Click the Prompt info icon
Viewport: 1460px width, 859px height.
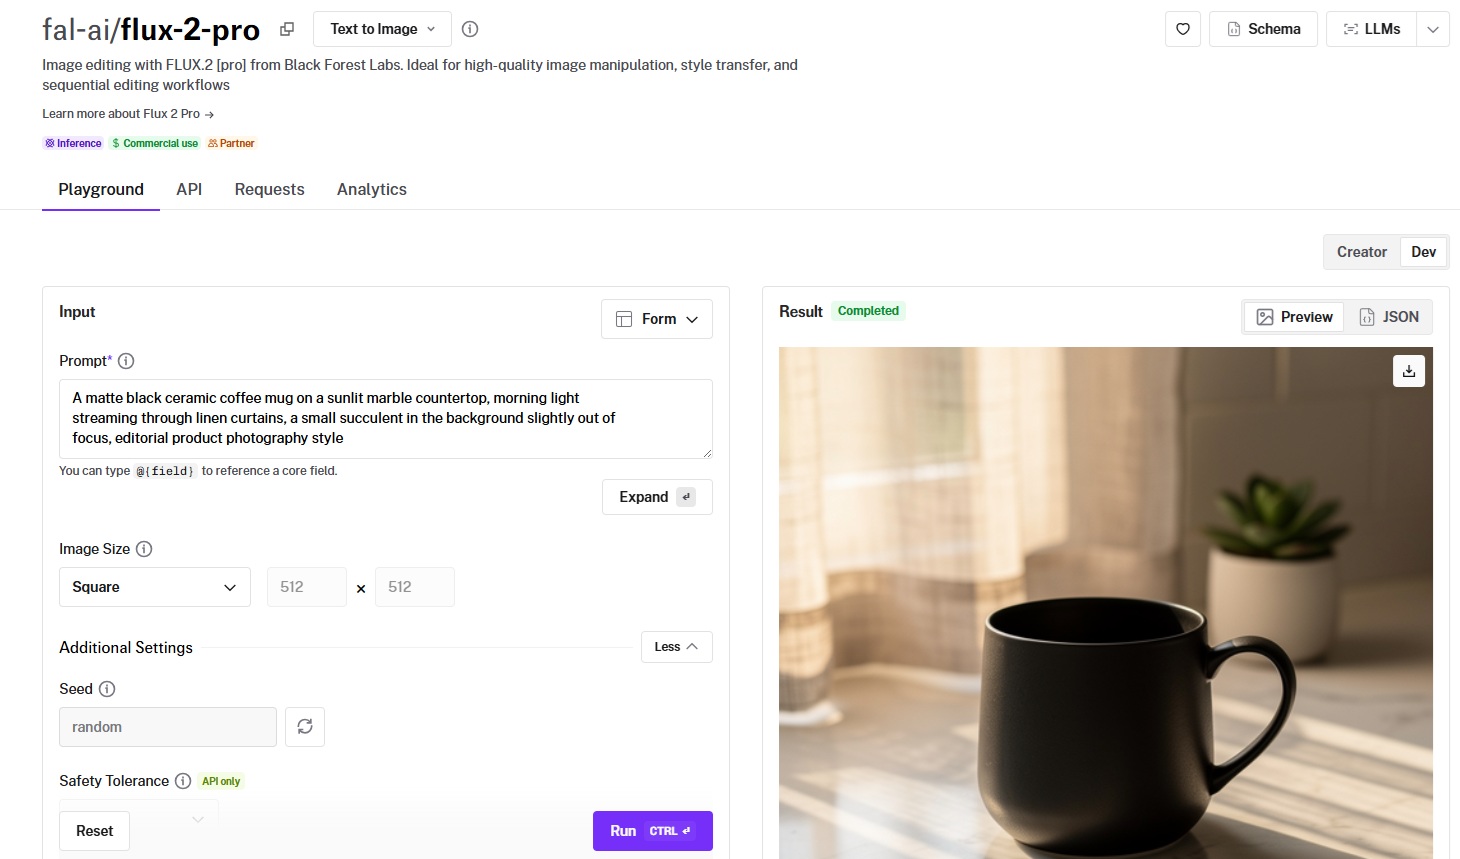pos(126,361)
